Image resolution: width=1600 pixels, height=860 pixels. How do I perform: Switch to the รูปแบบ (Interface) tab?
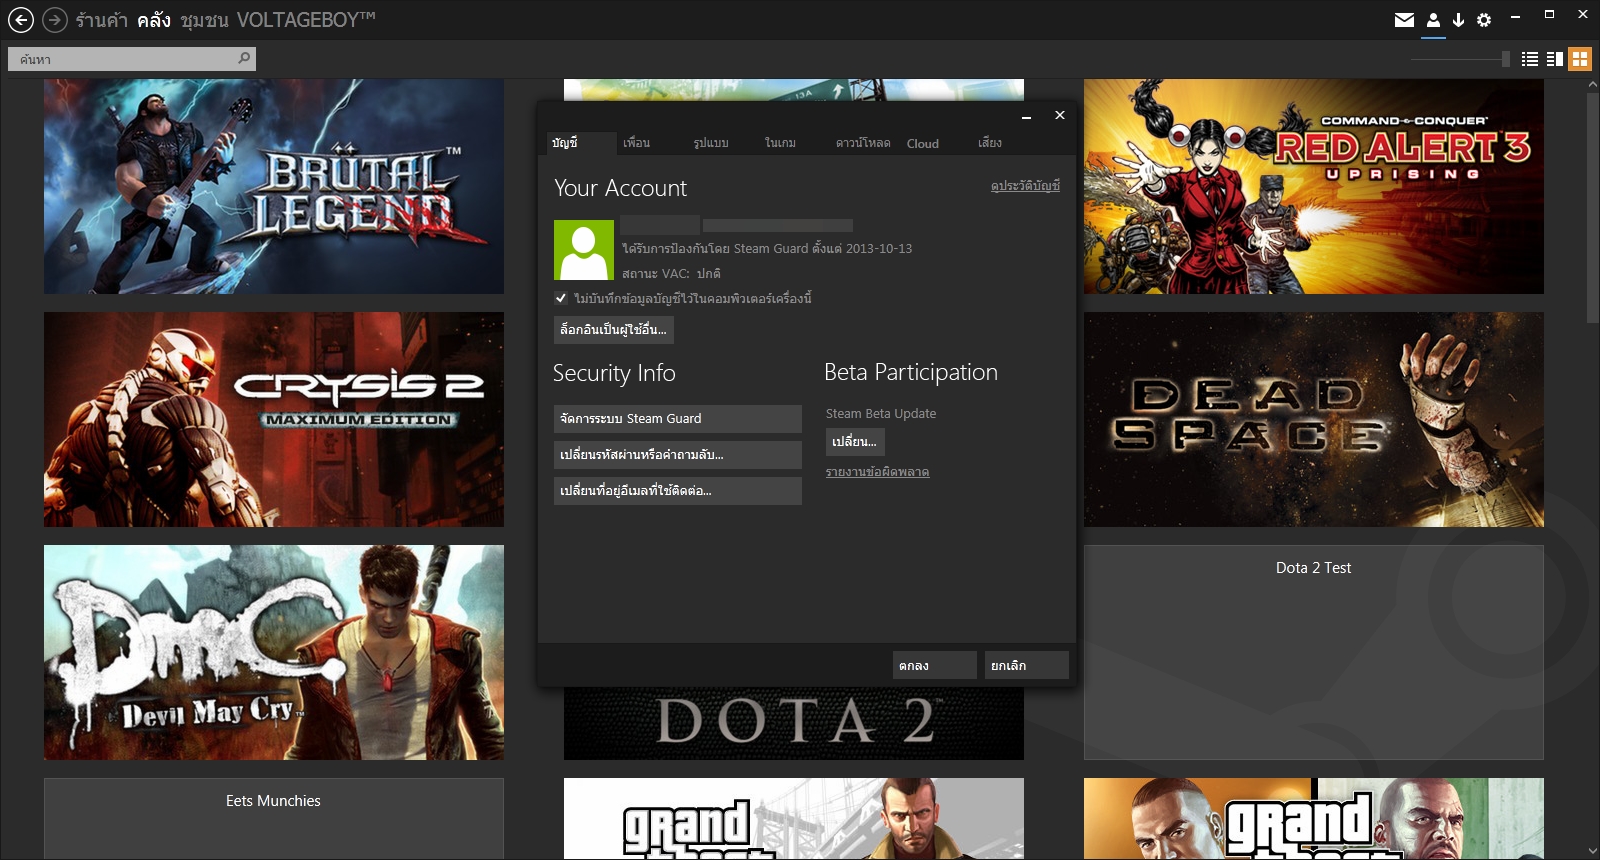pyautogui.click(x=711, y=143)
